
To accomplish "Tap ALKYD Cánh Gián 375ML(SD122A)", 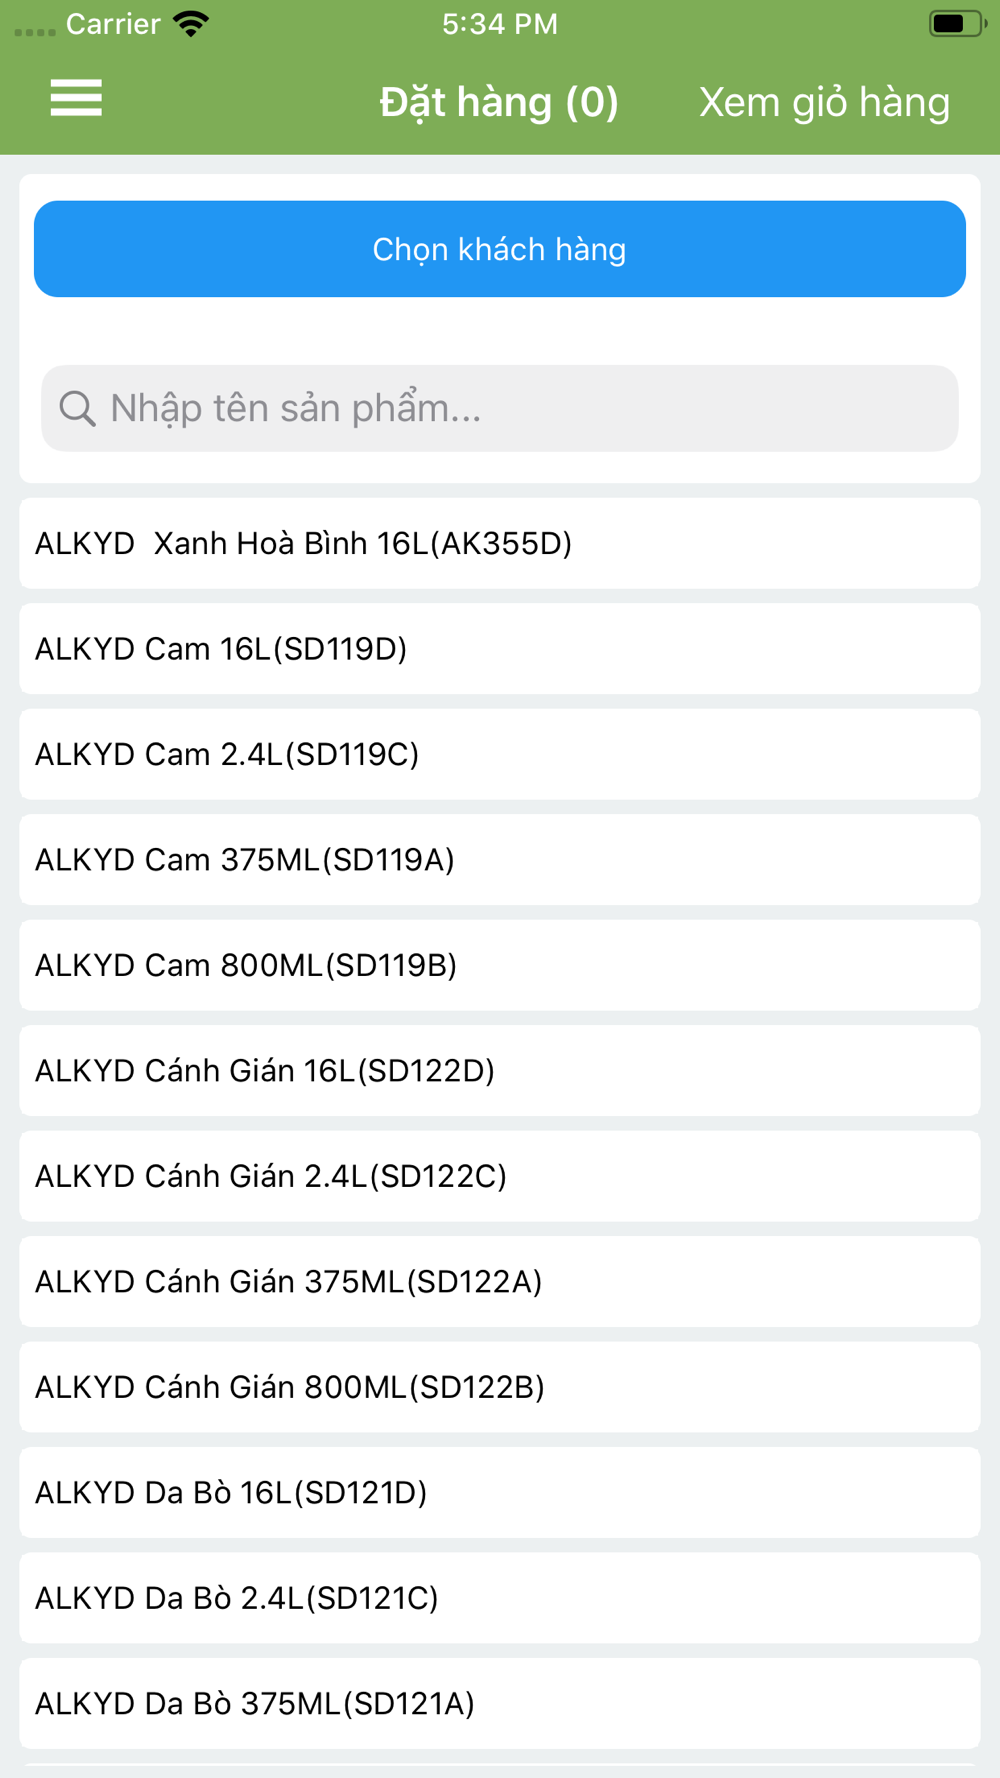I will click(x=499, y=1282).
